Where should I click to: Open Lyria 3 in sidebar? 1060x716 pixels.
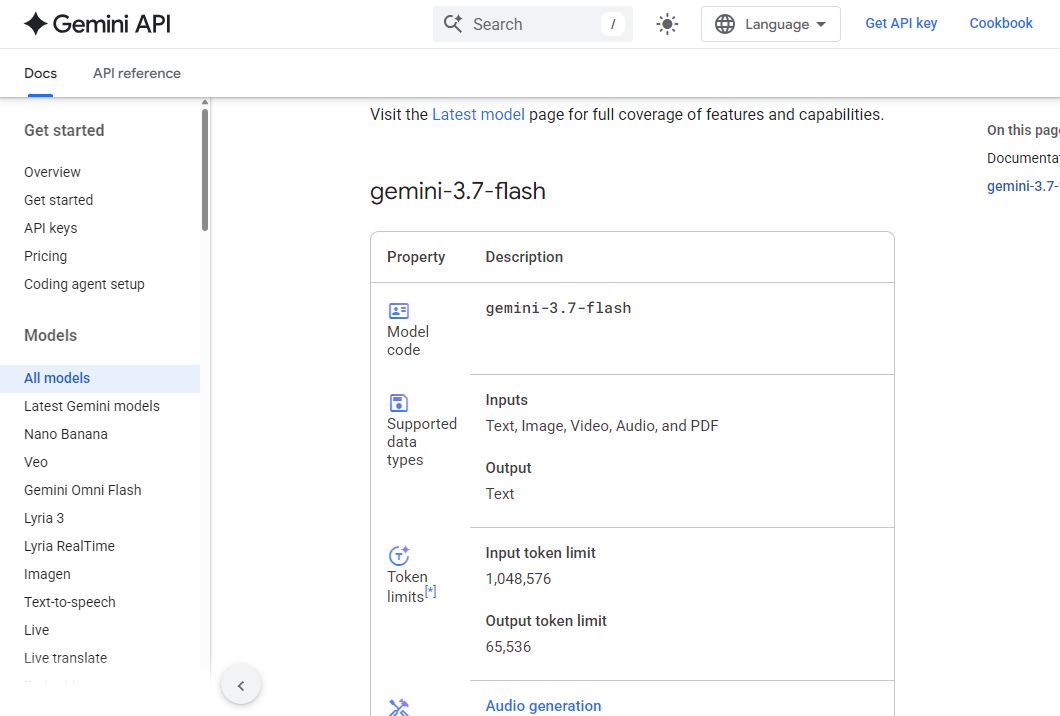(44, 518)
